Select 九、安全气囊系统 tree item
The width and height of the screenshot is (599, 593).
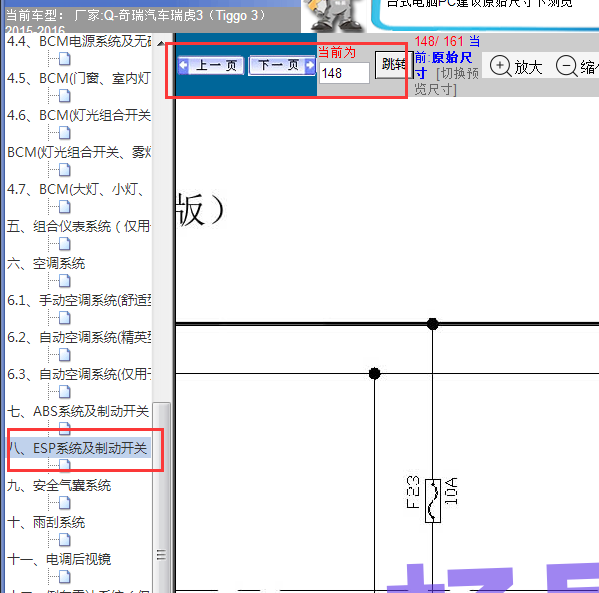pyautogui.click(x=59, y=486)
